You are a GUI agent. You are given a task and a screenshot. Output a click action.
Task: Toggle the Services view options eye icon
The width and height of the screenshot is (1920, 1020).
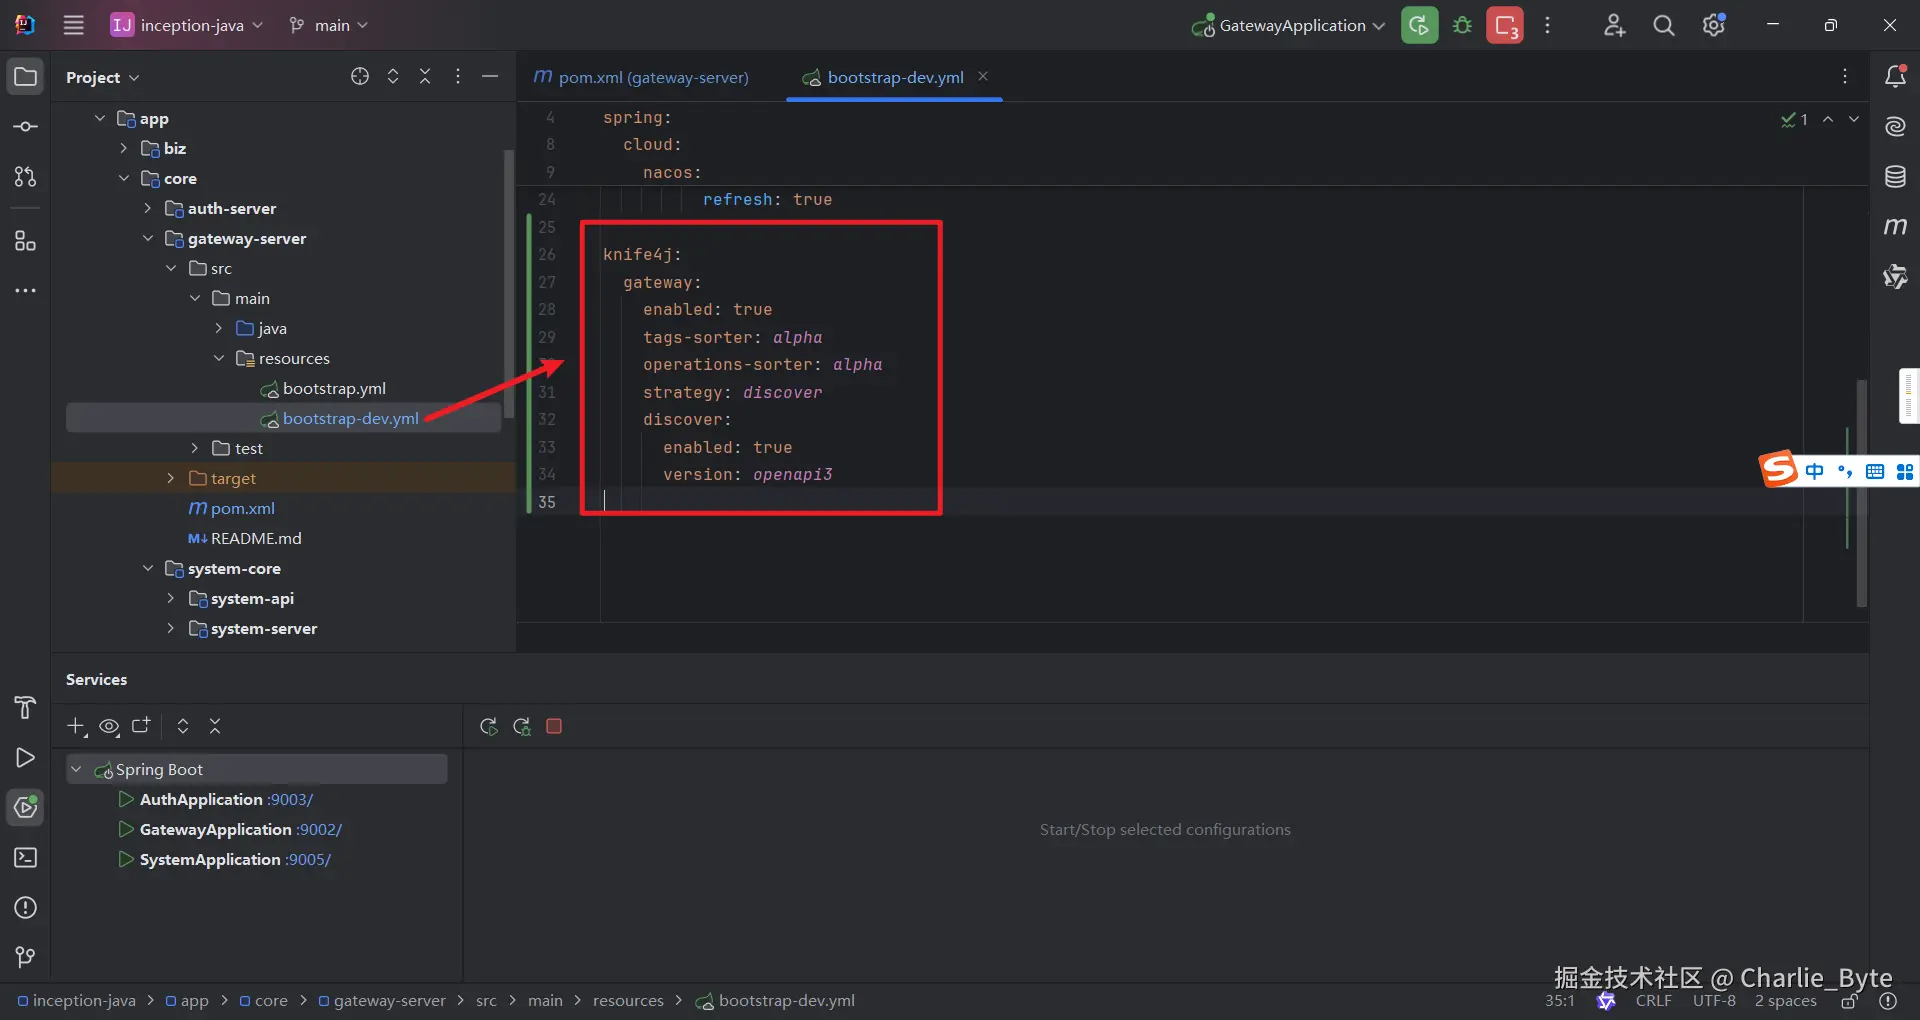[109, 727]
